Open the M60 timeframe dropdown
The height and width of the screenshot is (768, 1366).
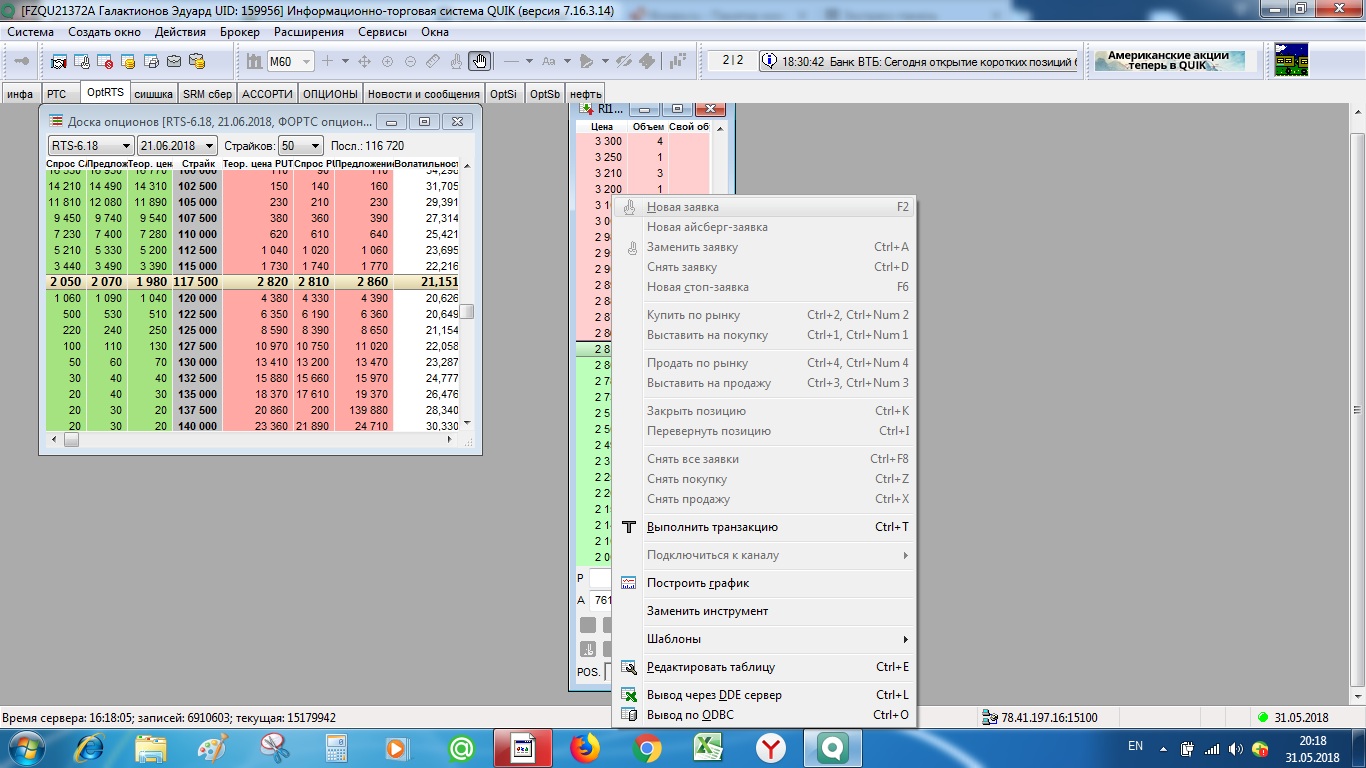pyautogui.click(x=306, y=61)
